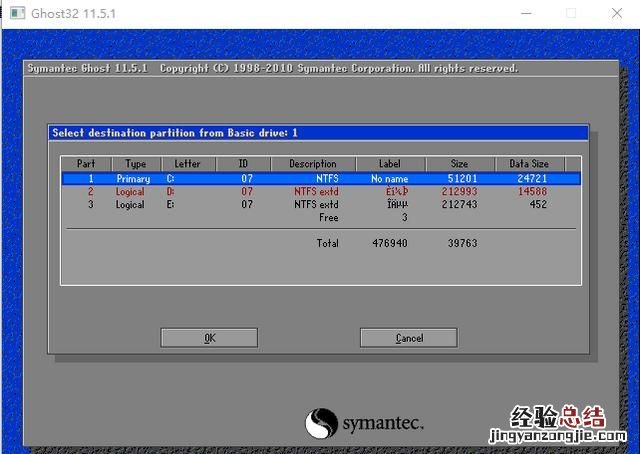This screenshot has width=640, height=454.
Task: Click the Description column header
Action: (x=313, y=164)
